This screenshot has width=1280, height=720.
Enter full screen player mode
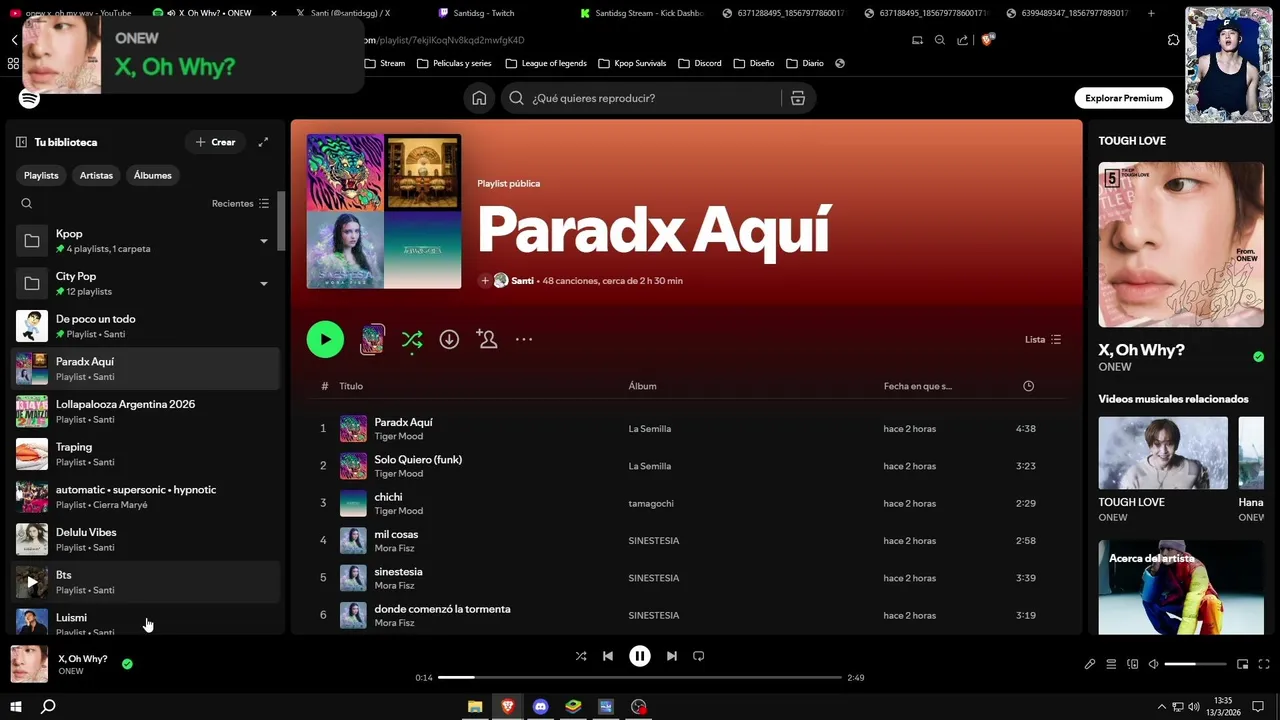(x=1264, y=664)
